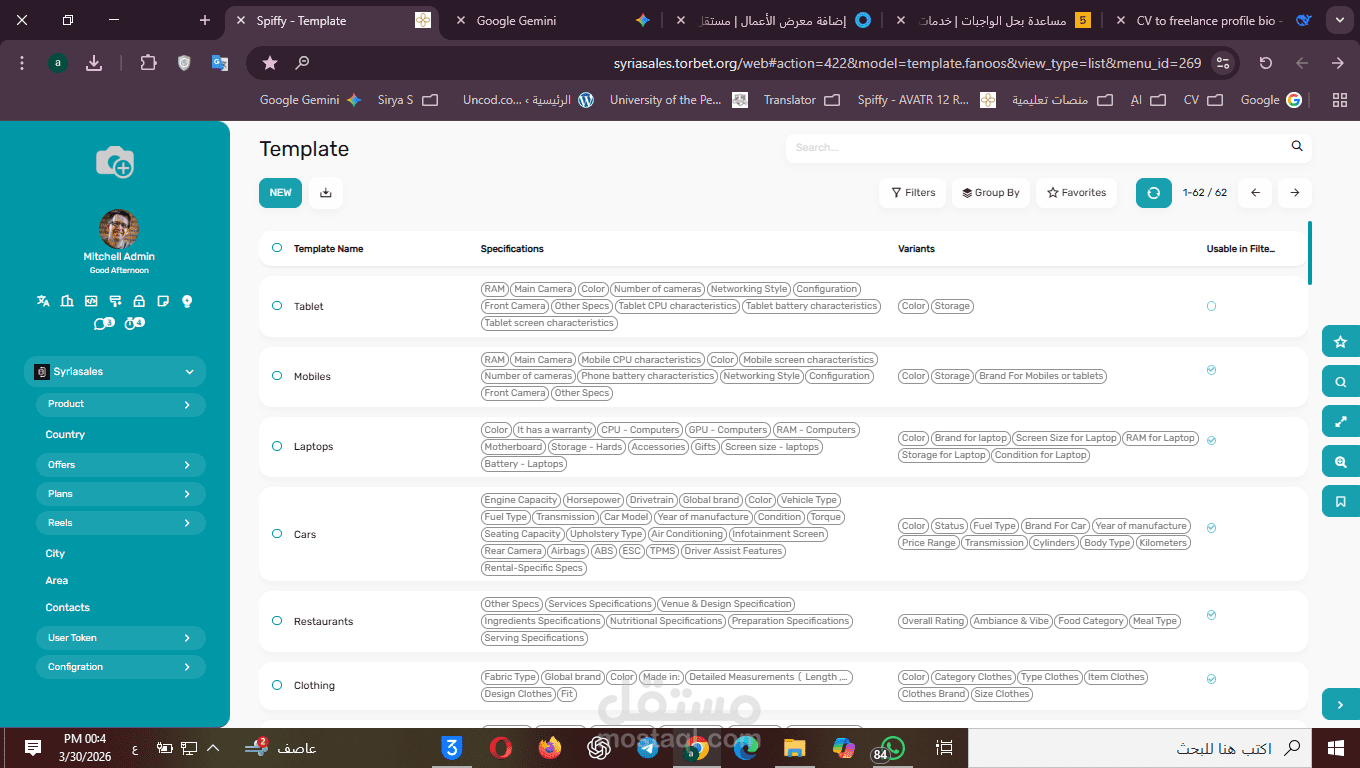
Task: Click the companies building icon in the sidebar
Action: point(67,301)
